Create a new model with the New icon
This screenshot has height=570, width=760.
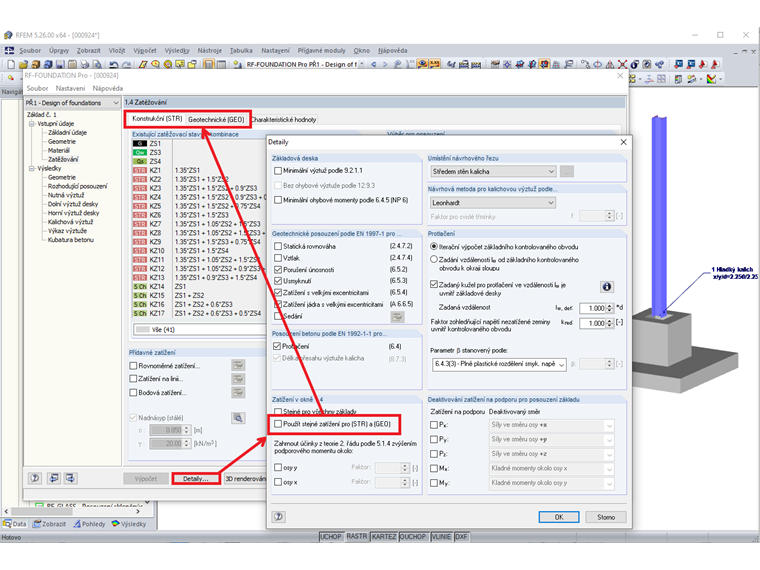(11, 64)
